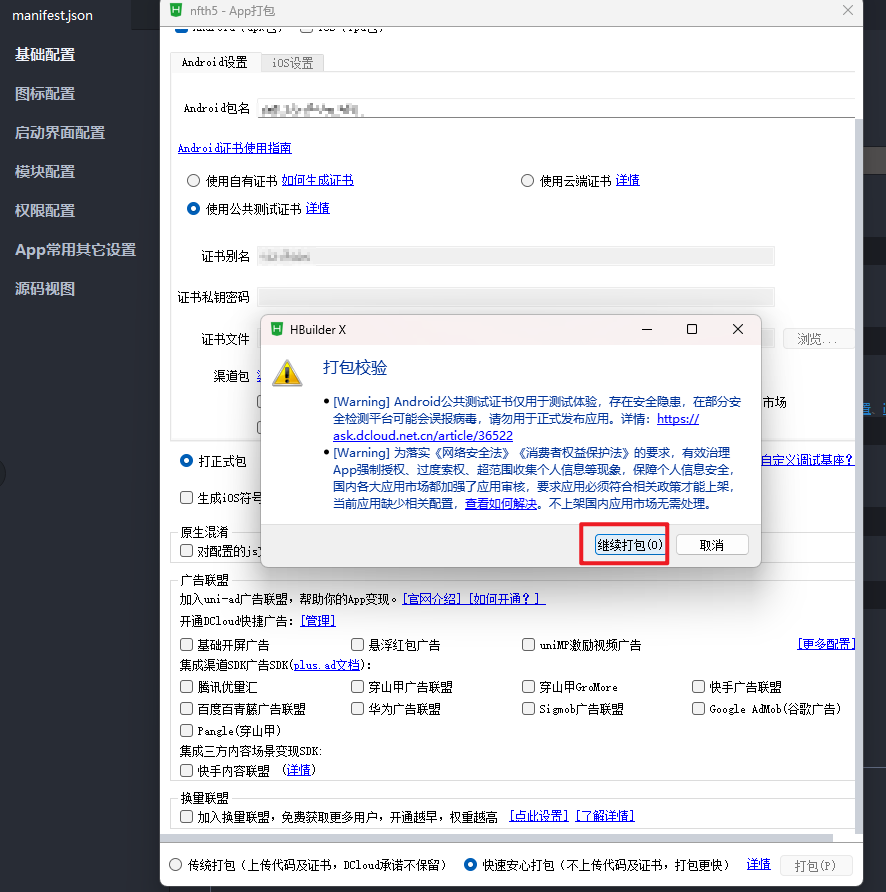Open the plus.ad文档 link
Image resolution: width=886 pixels, height=892 pixels.
(327, 665)
